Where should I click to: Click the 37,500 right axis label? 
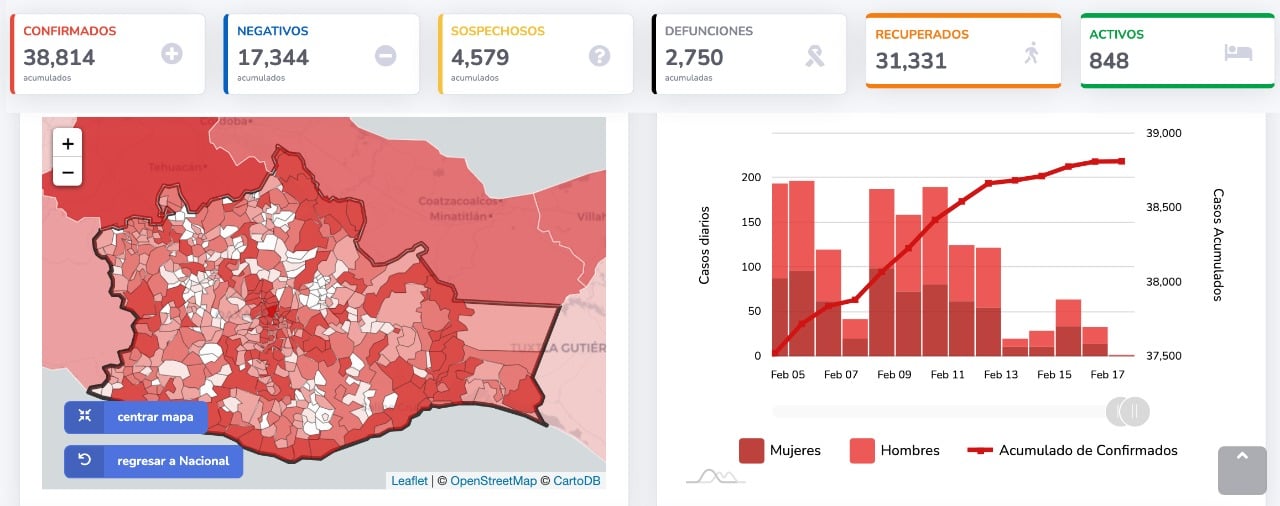click(1163, 356)
